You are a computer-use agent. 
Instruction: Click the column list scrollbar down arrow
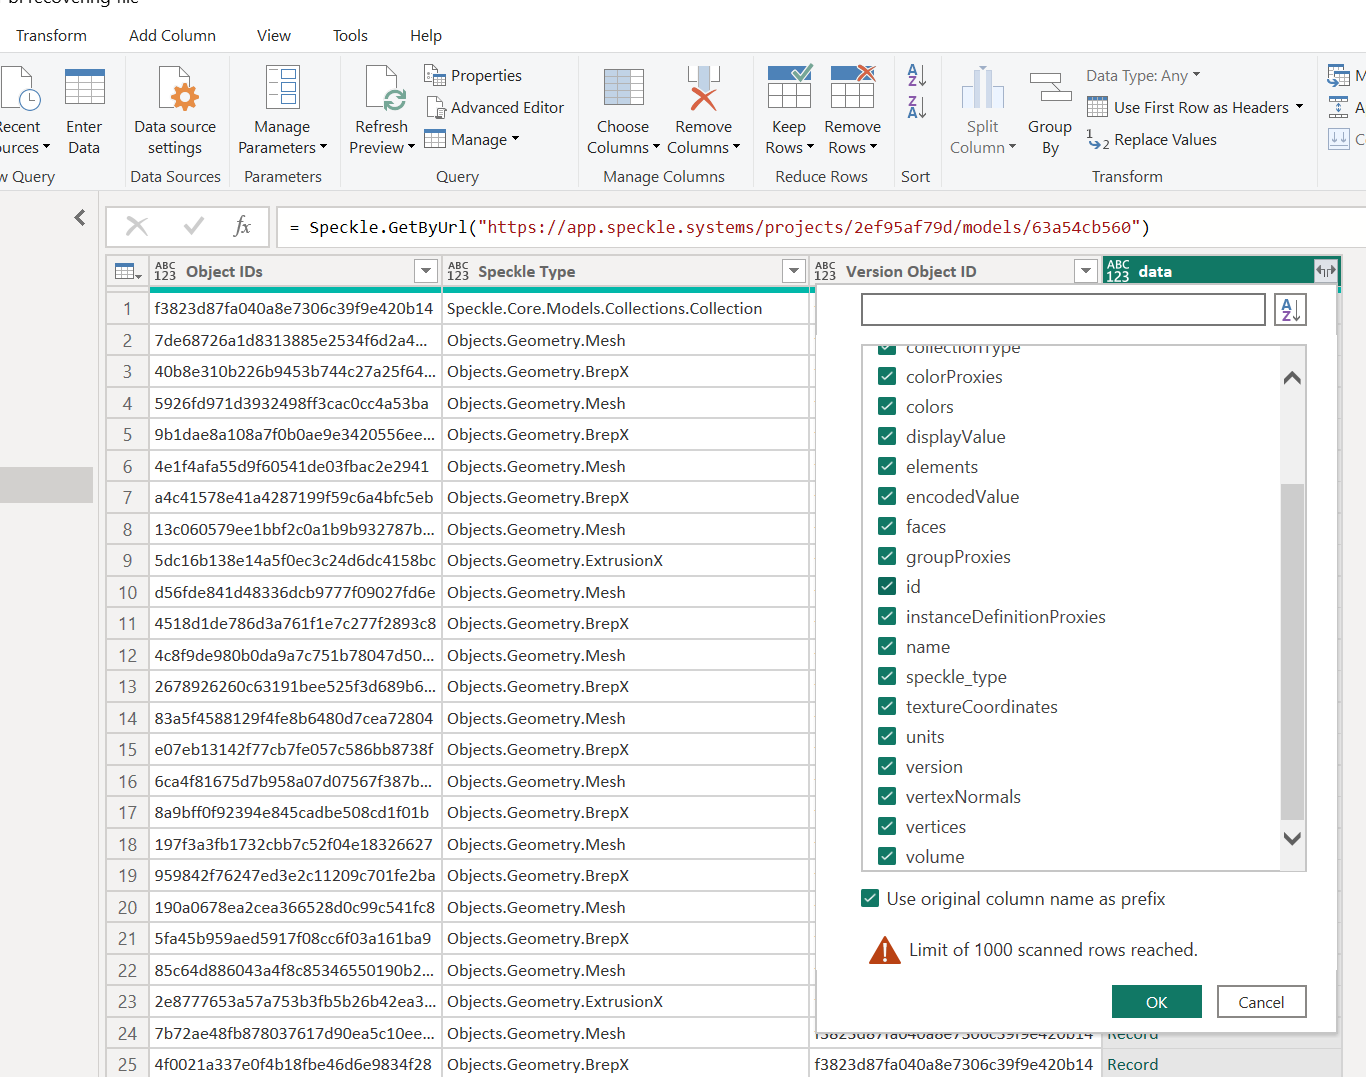point(1292,839)
